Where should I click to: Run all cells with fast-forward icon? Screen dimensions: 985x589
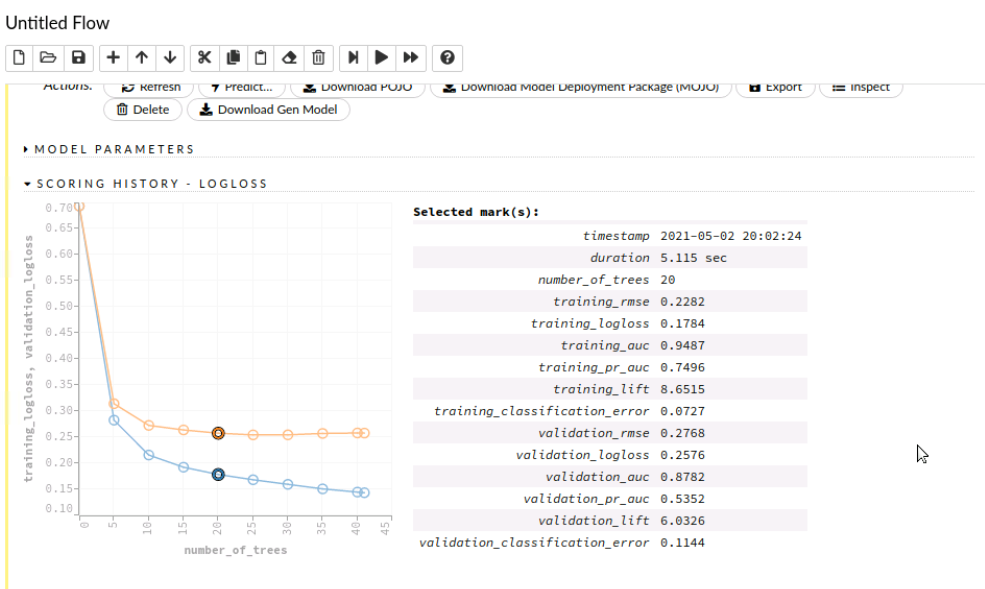[411, 58]
